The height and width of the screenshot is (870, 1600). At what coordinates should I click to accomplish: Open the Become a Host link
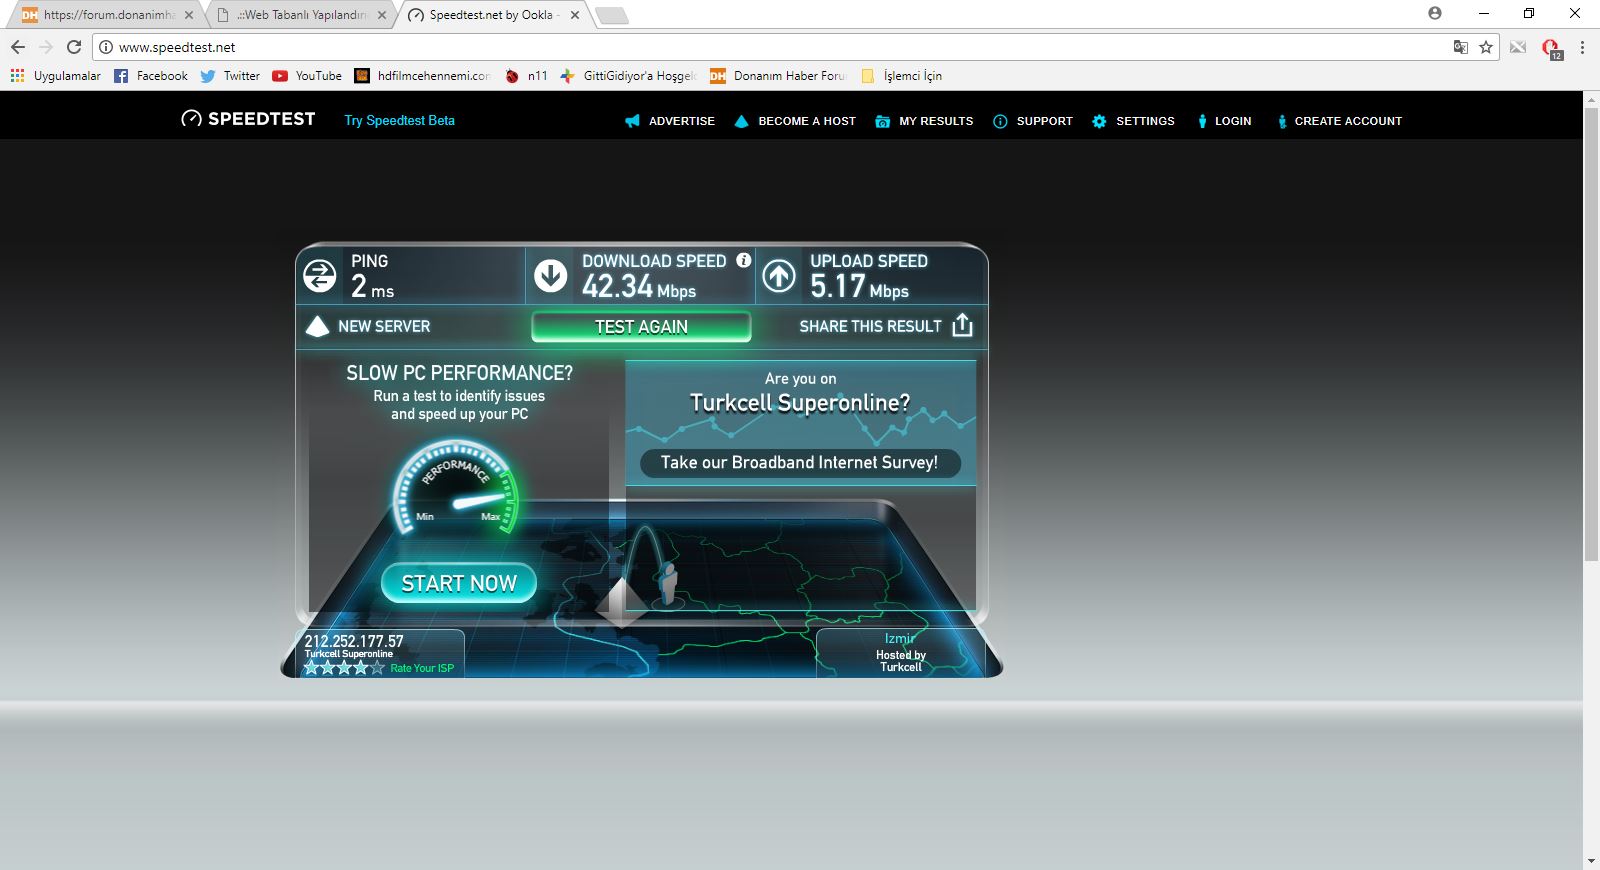coord(795,121)
